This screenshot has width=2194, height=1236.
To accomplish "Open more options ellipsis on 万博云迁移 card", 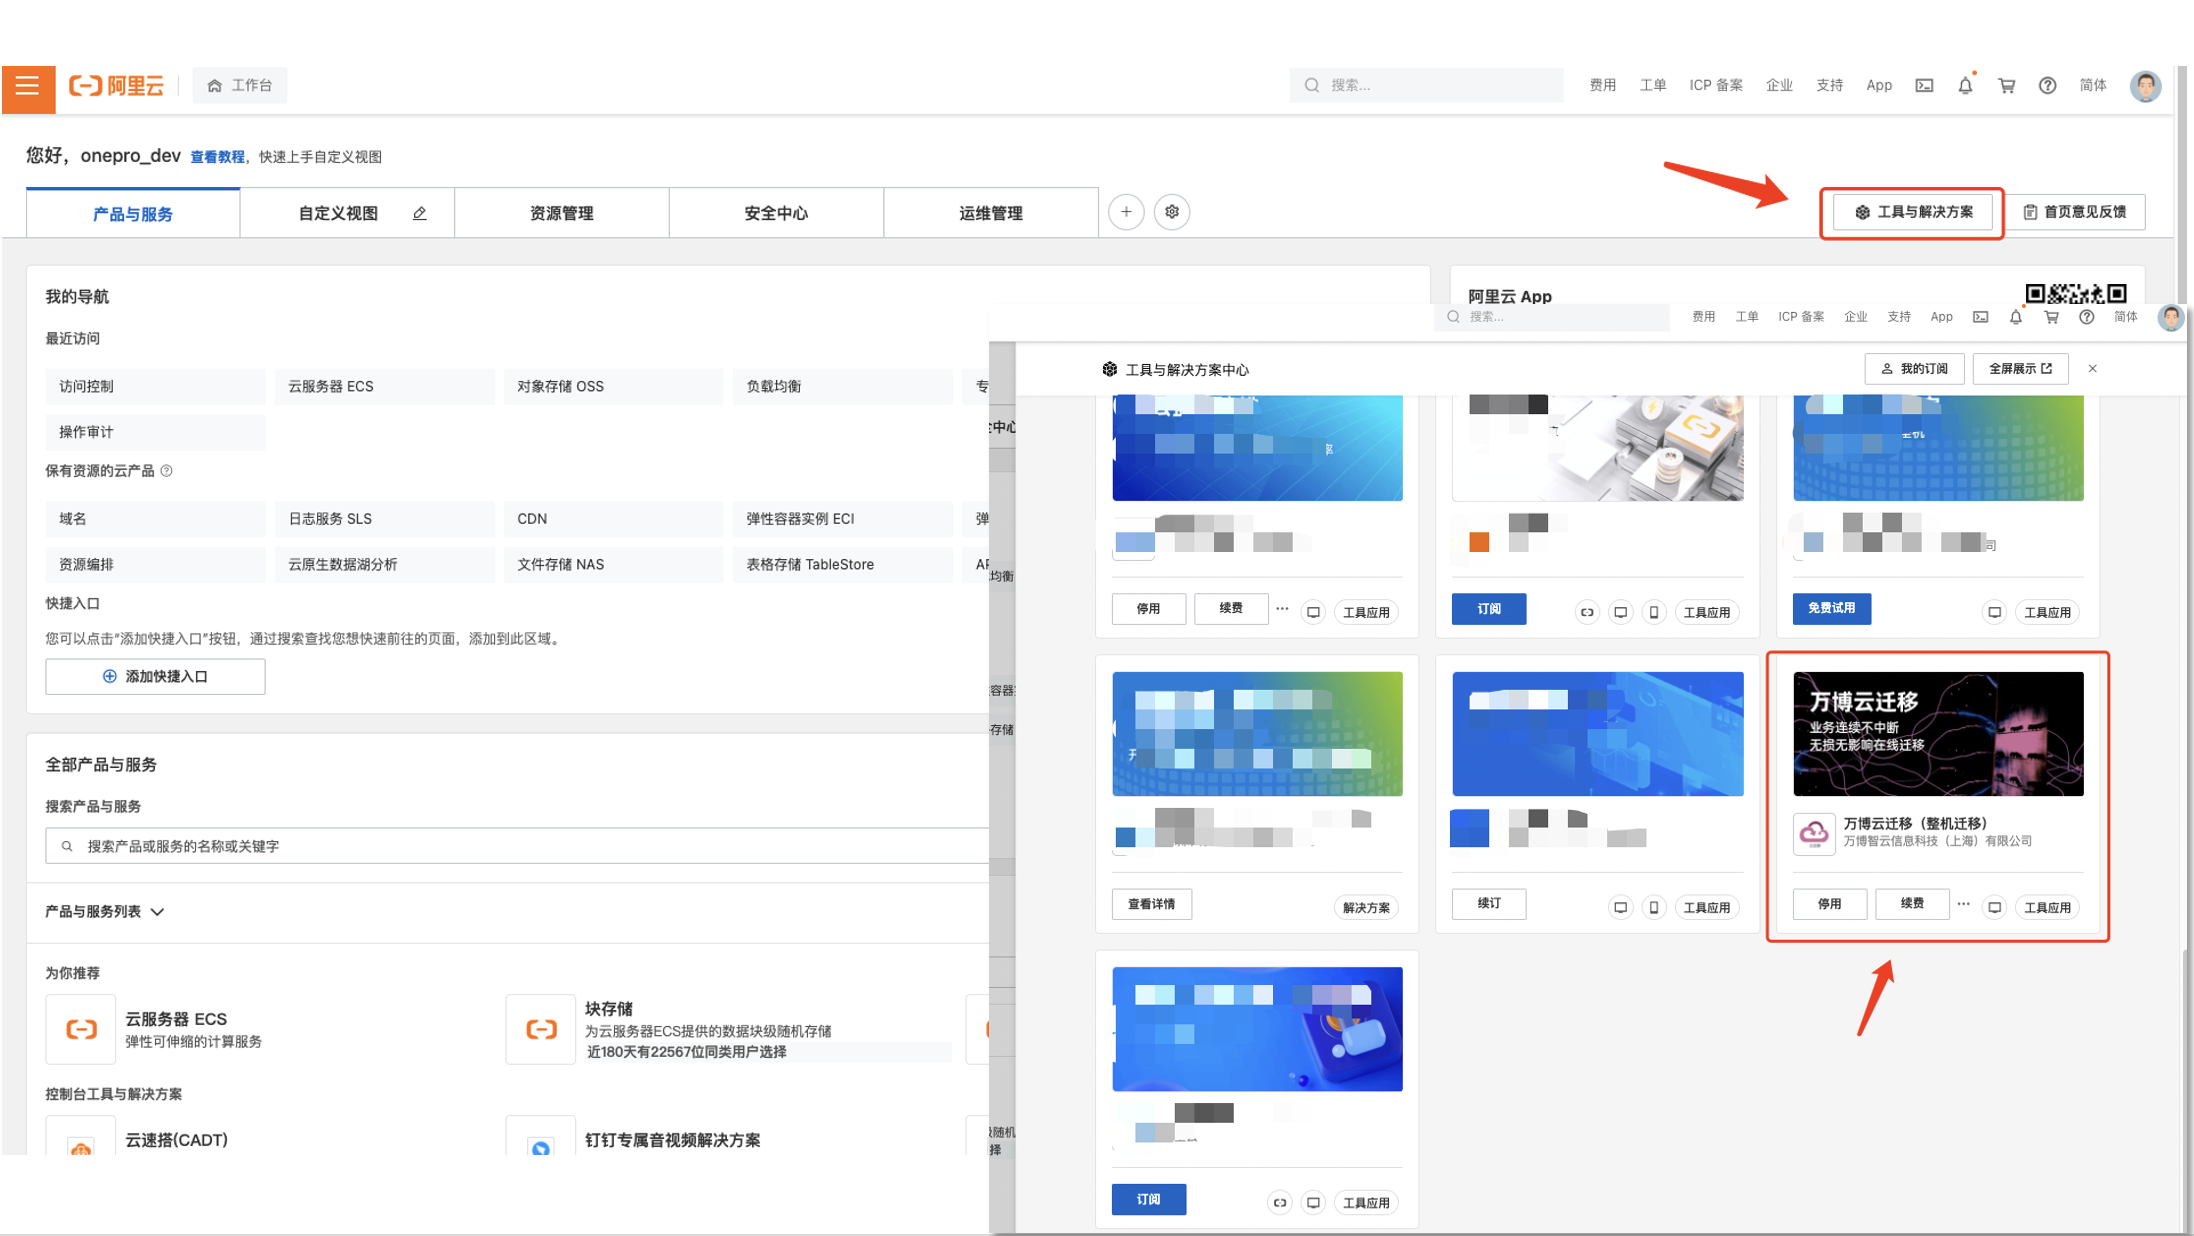I will coord(1964,904).
